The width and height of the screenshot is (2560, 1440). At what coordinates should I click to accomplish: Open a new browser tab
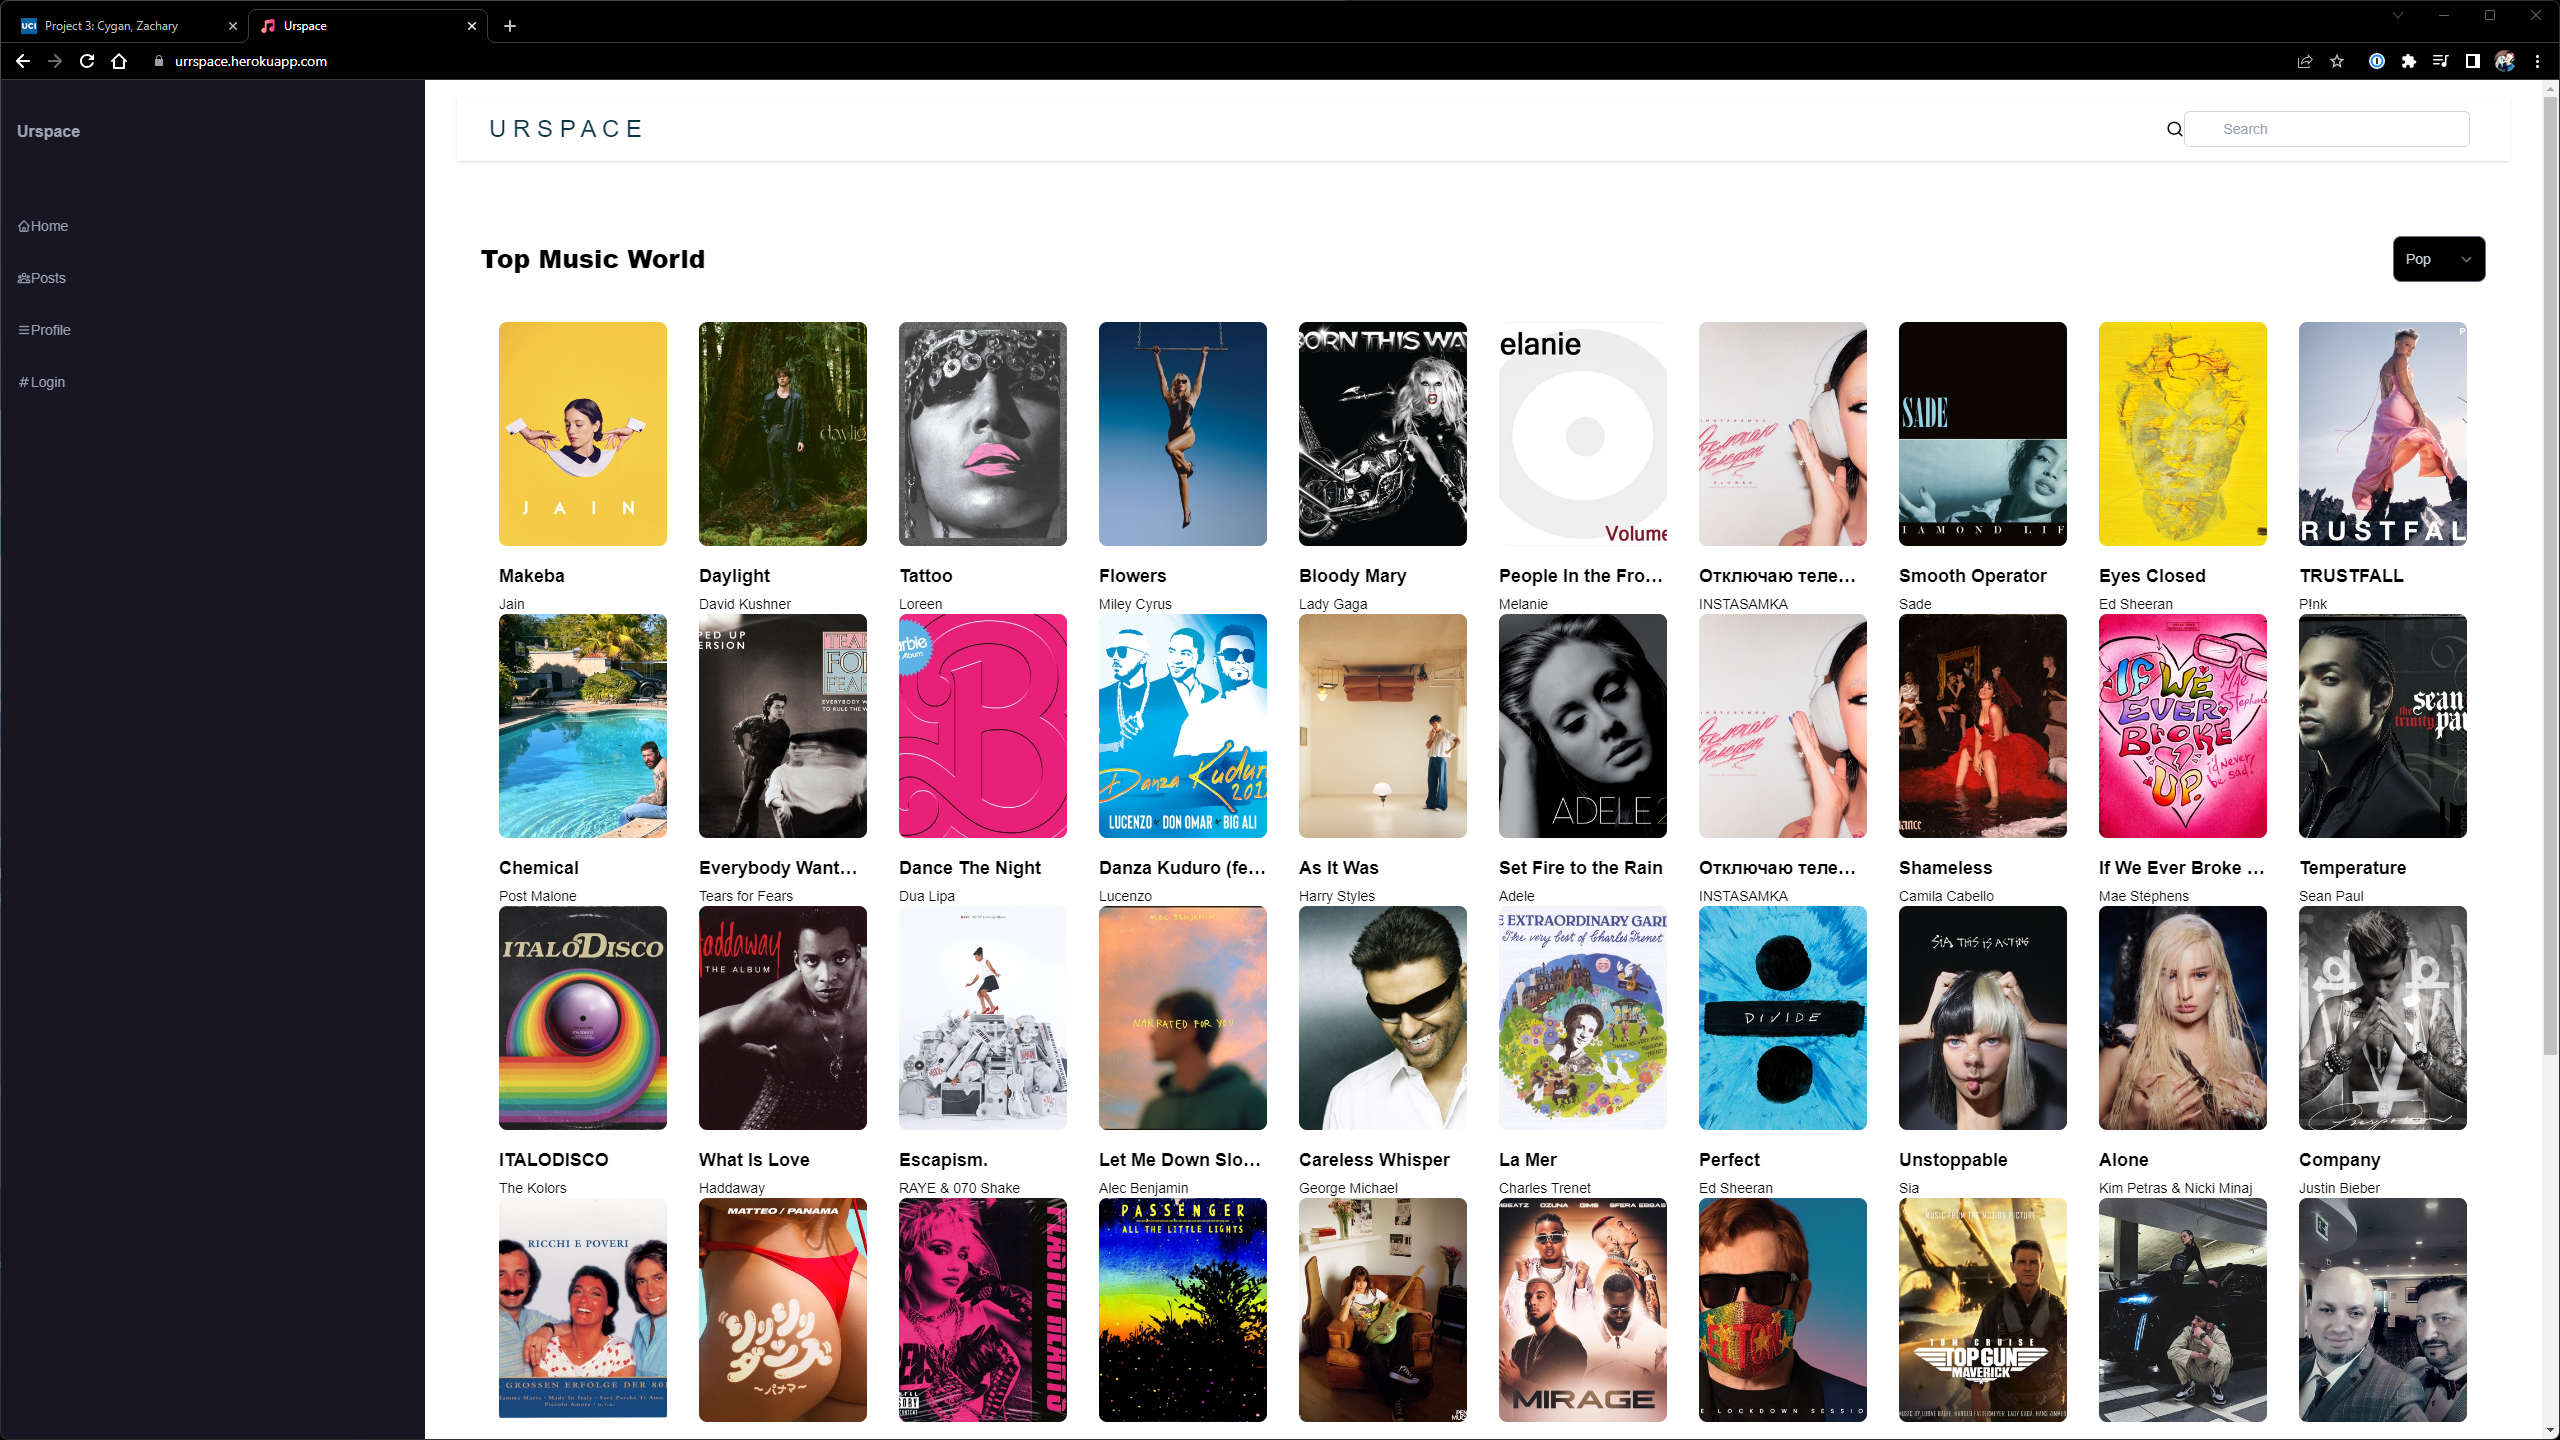510,26
